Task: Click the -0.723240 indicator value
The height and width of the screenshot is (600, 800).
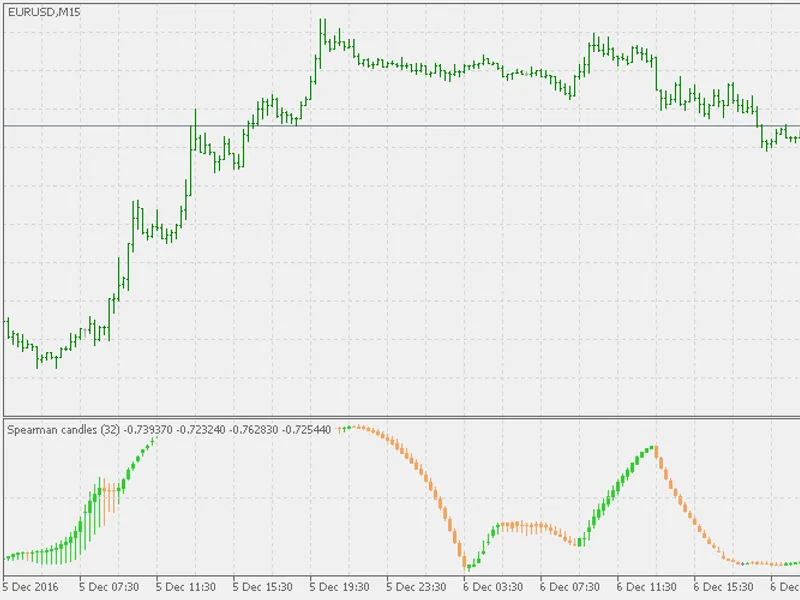Action: coord(201,430)
